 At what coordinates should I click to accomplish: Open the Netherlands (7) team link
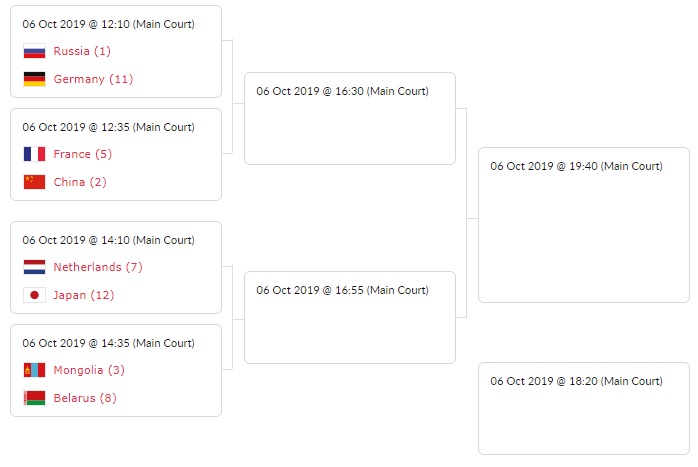[98, 267]
